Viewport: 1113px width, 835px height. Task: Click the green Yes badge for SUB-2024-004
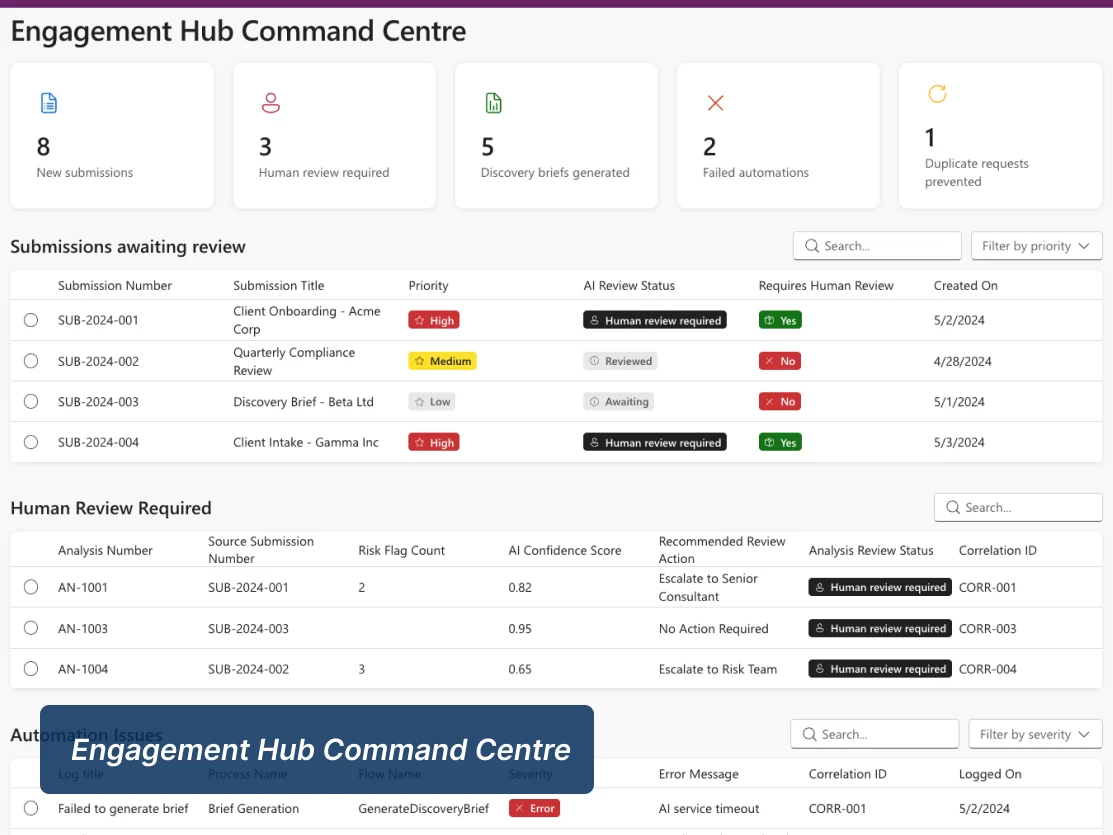tap(780, 442)
